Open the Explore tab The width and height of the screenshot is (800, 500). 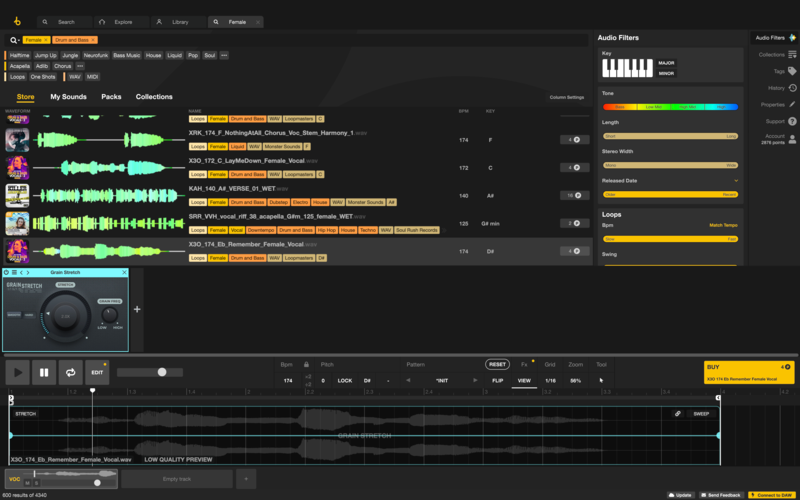[x=121, y=22]
